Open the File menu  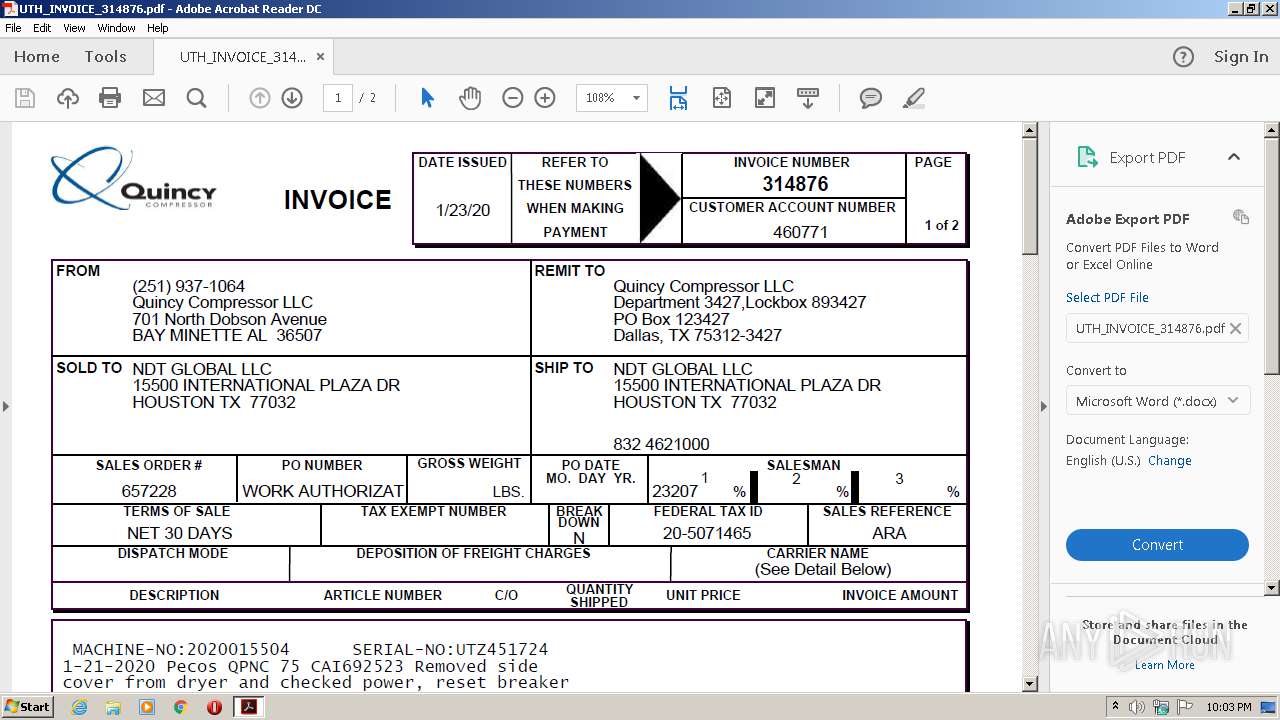[13, 28]
